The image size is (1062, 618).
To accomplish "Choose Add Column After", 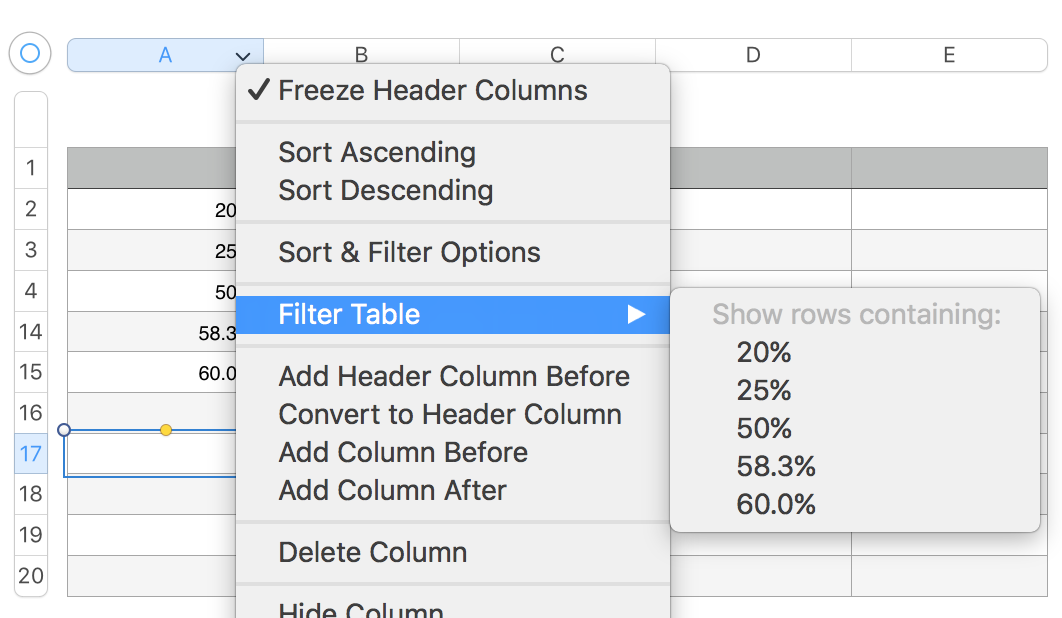I will point(392,491).
